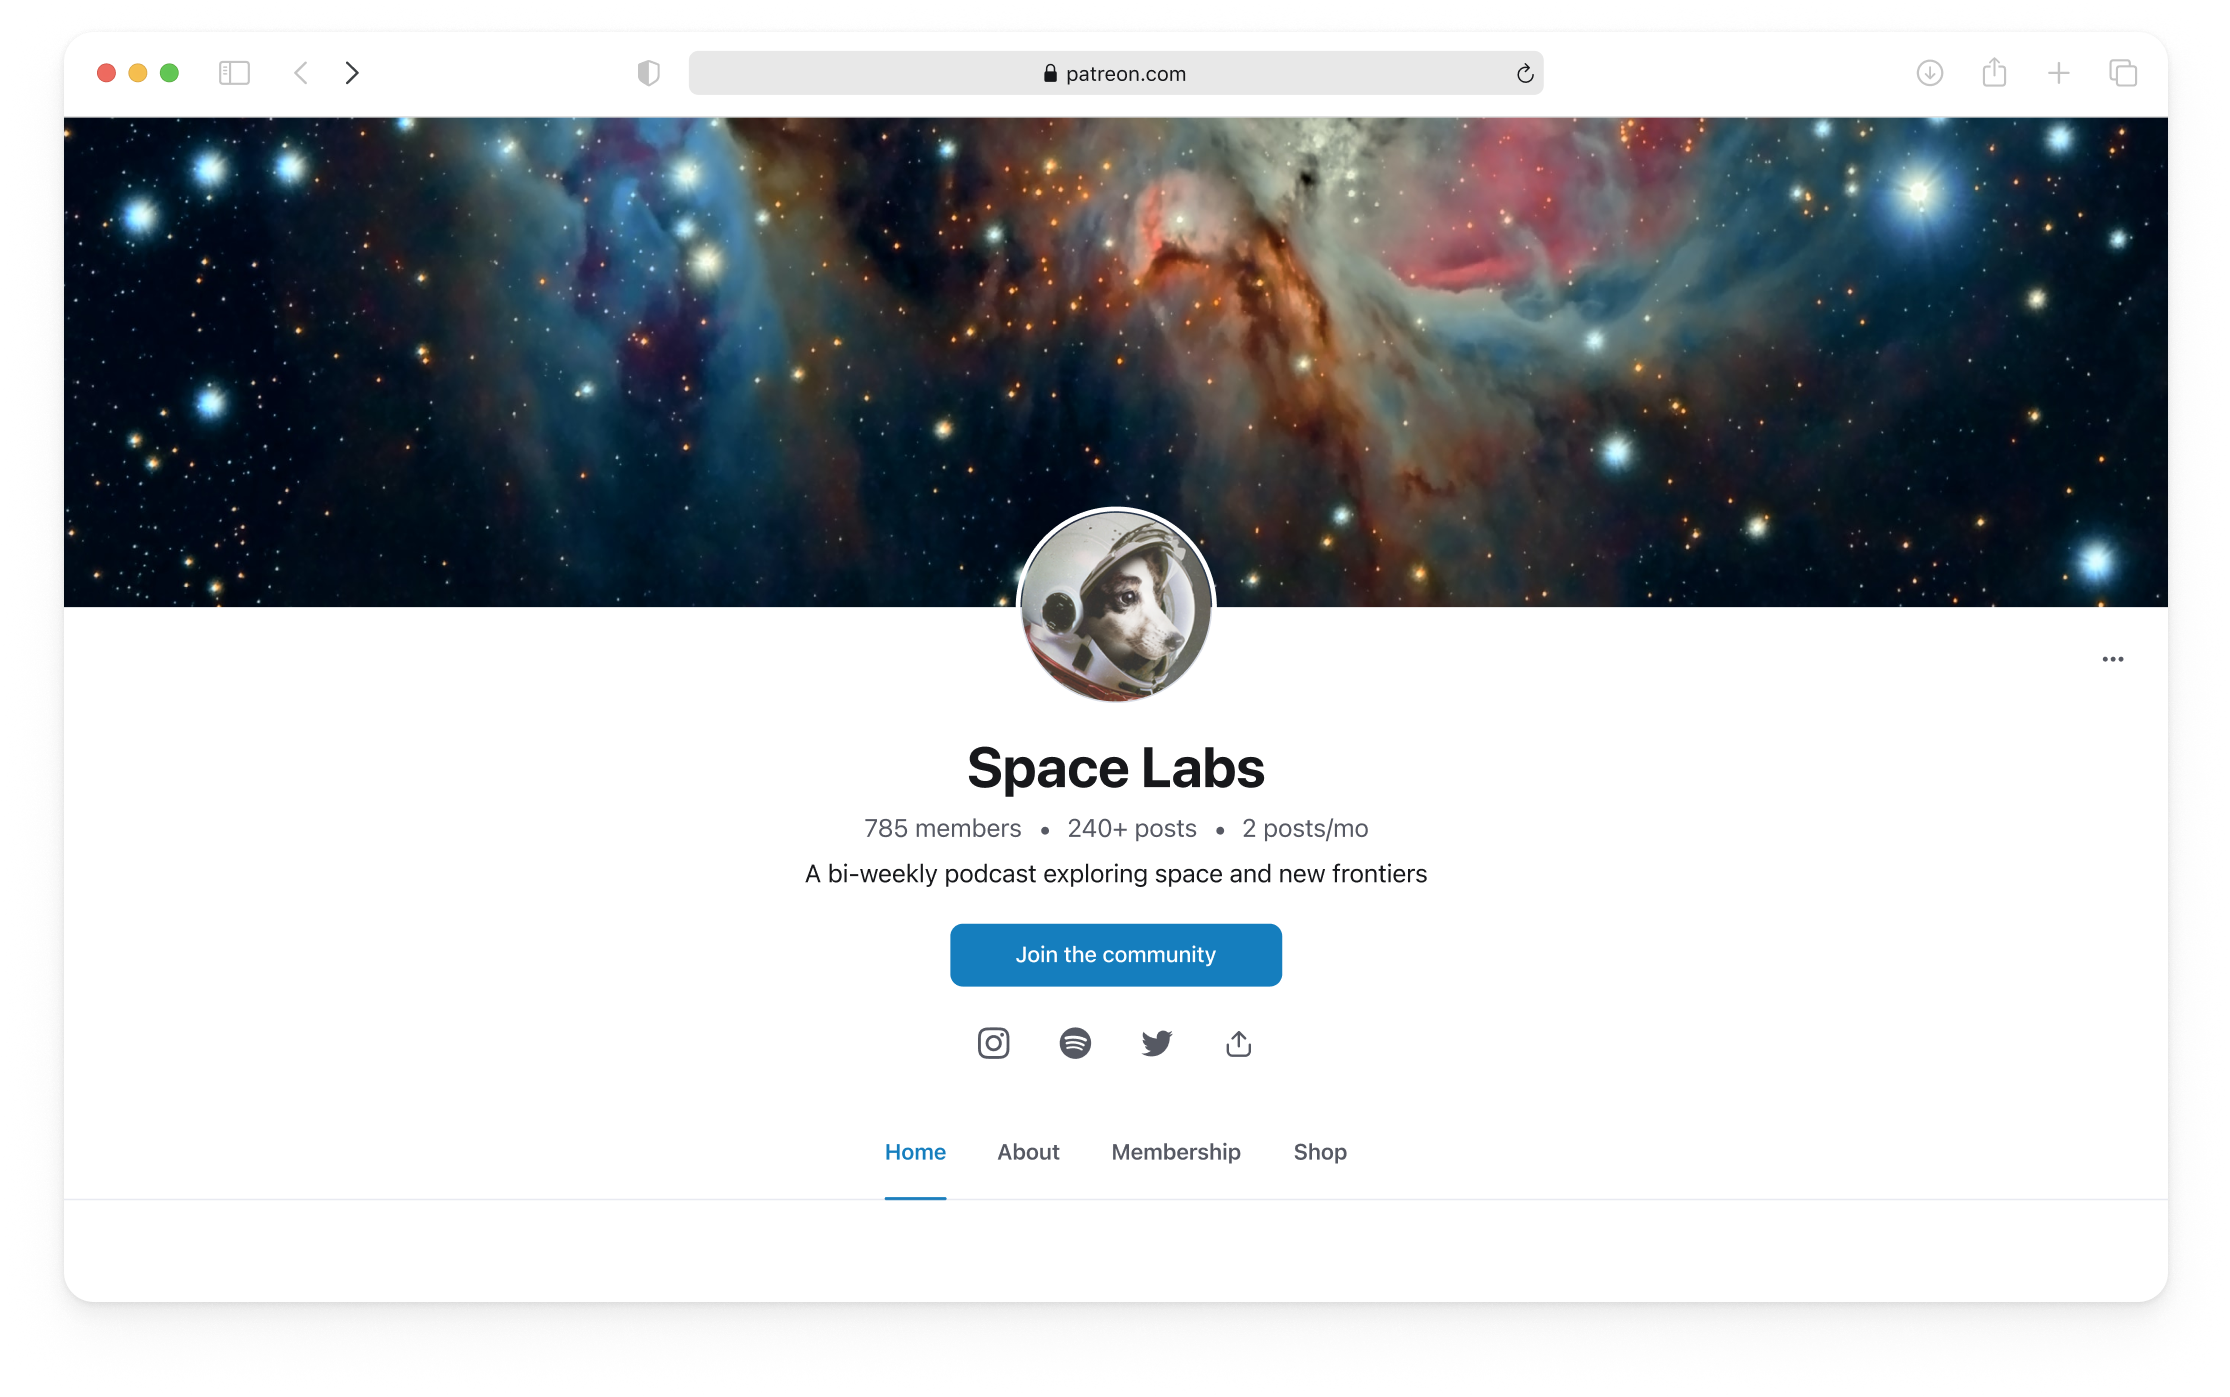Open the three-dot more options menu

(2112, 659)
